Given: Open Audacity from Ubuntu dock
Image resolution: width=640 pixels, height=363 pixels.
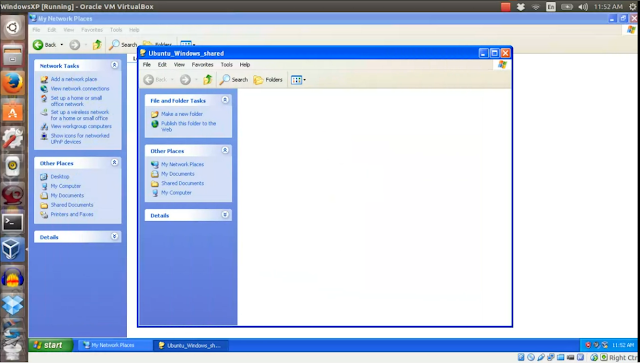Looking at the screenshot, I should pyautogui.click(x=13, y=278).
